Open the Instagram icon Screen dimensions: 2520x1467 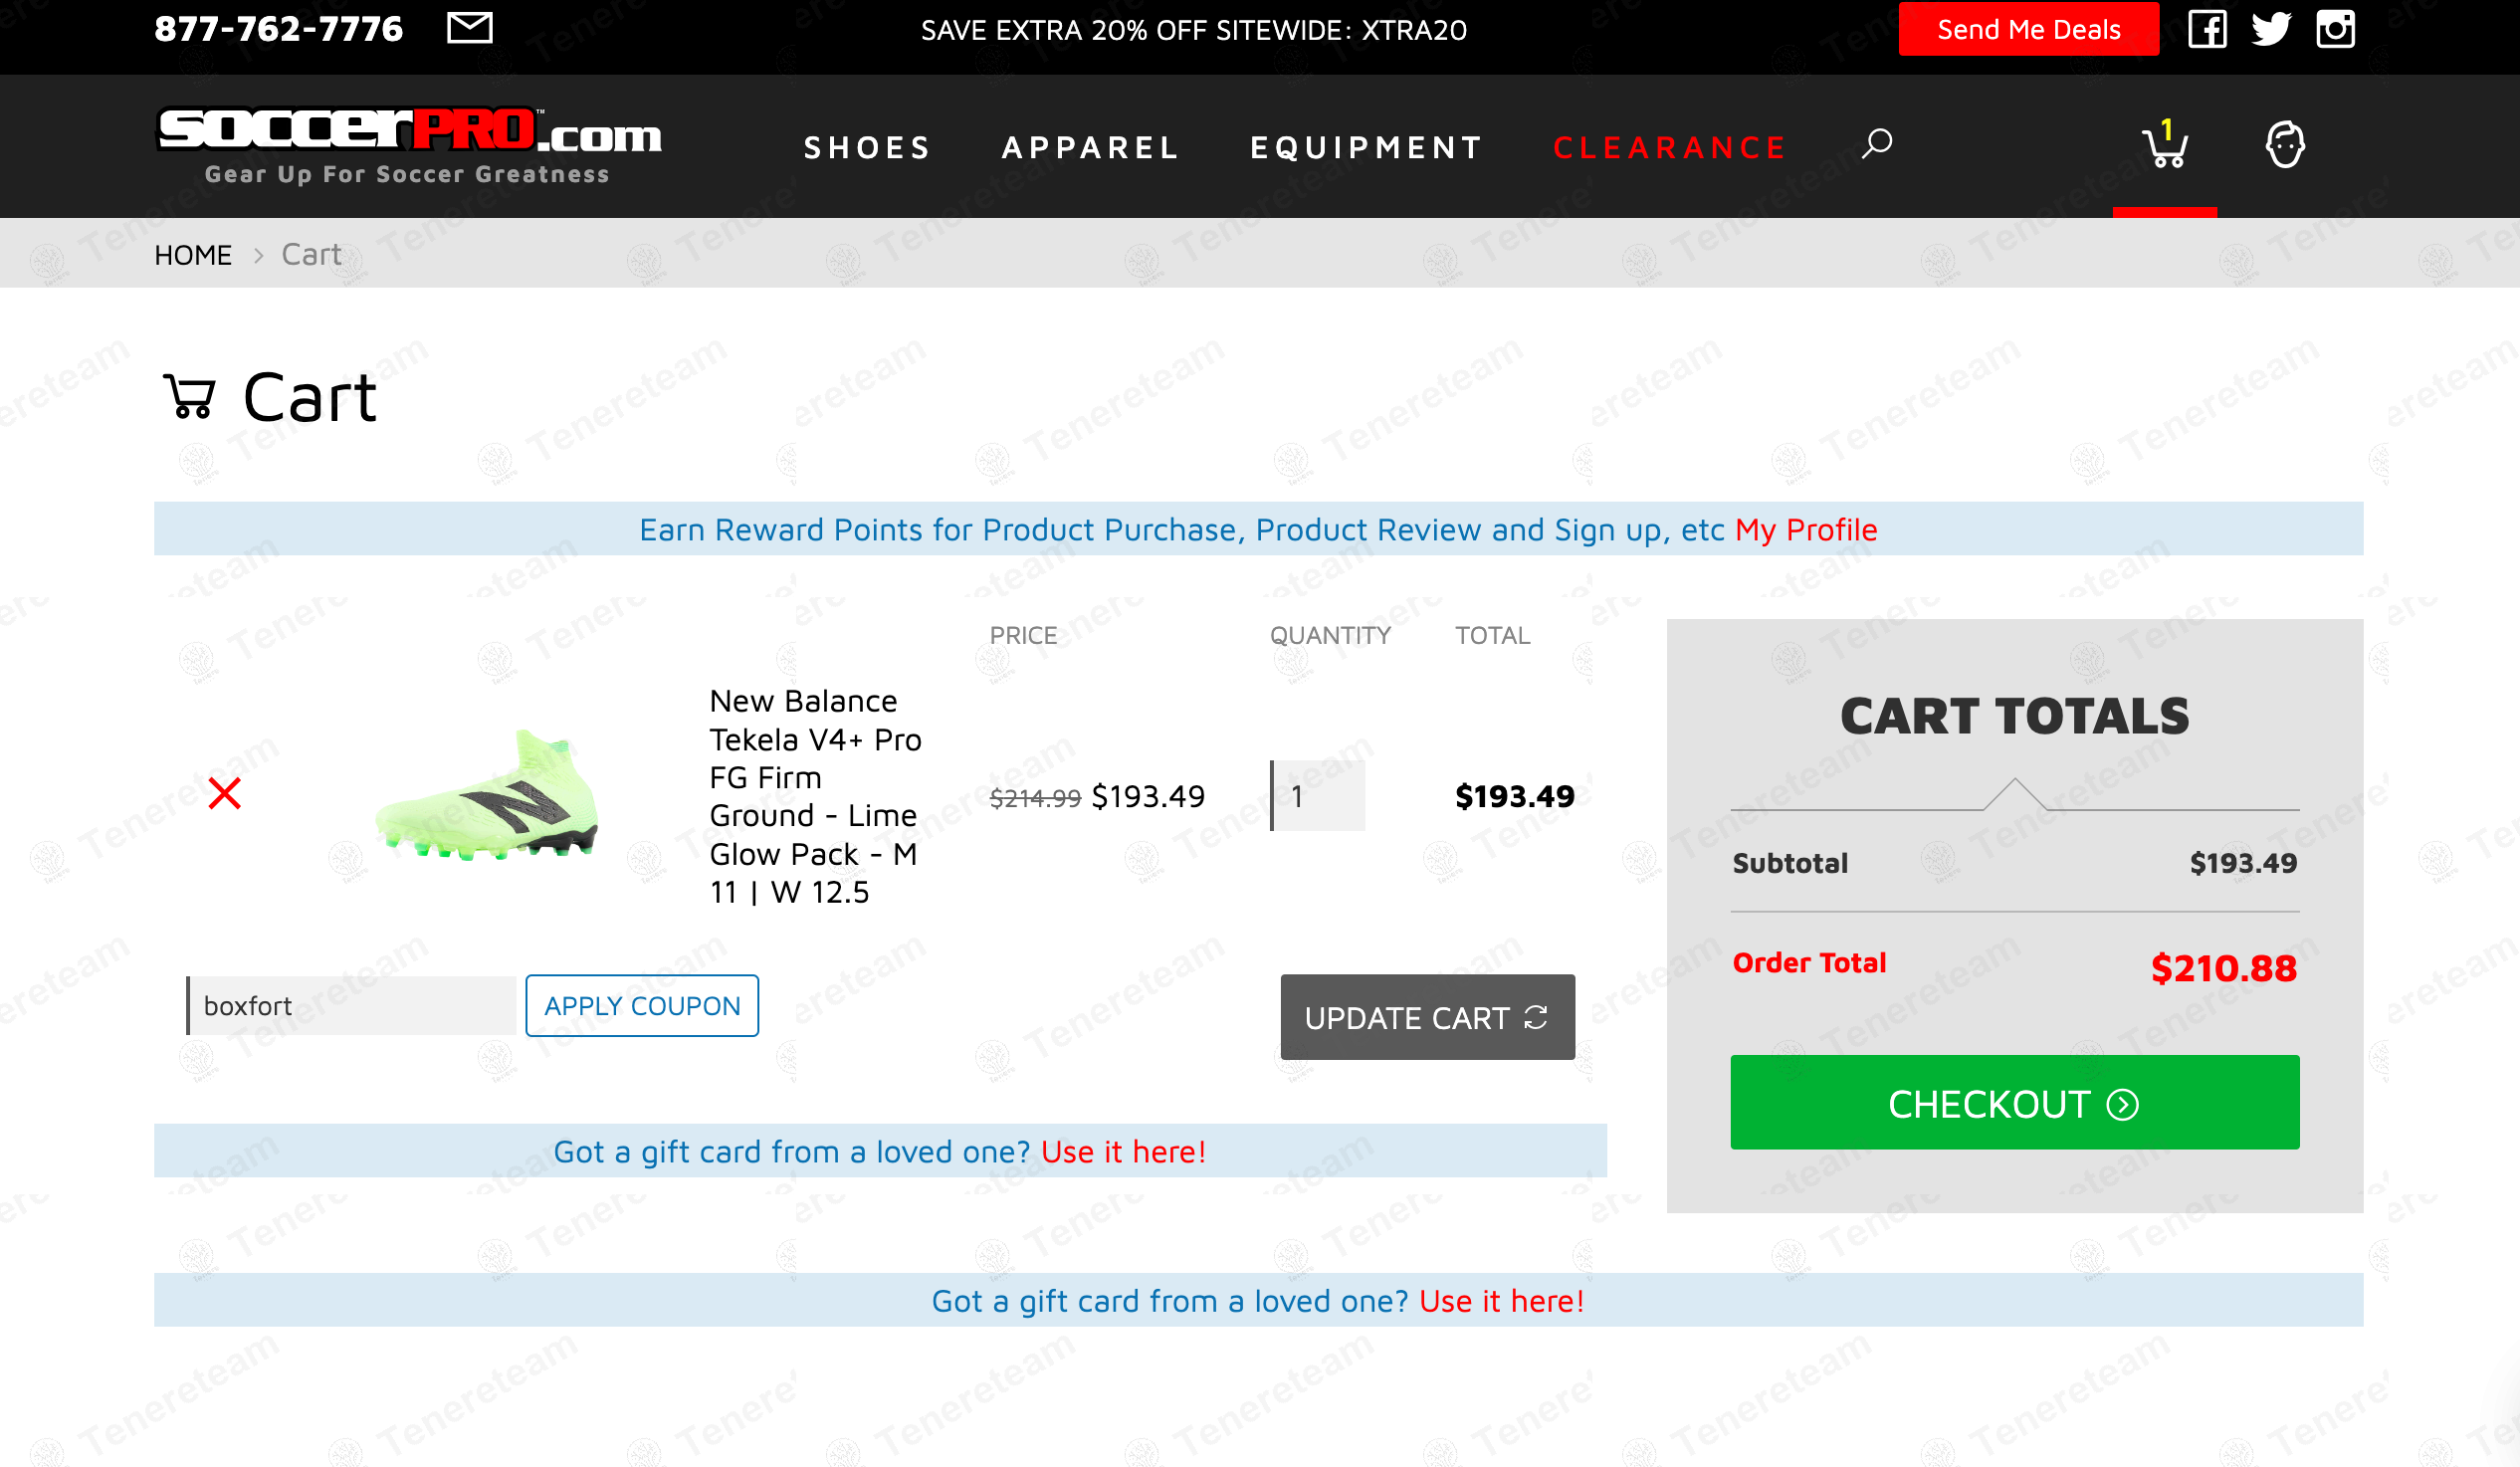[x=2334, y=29]
